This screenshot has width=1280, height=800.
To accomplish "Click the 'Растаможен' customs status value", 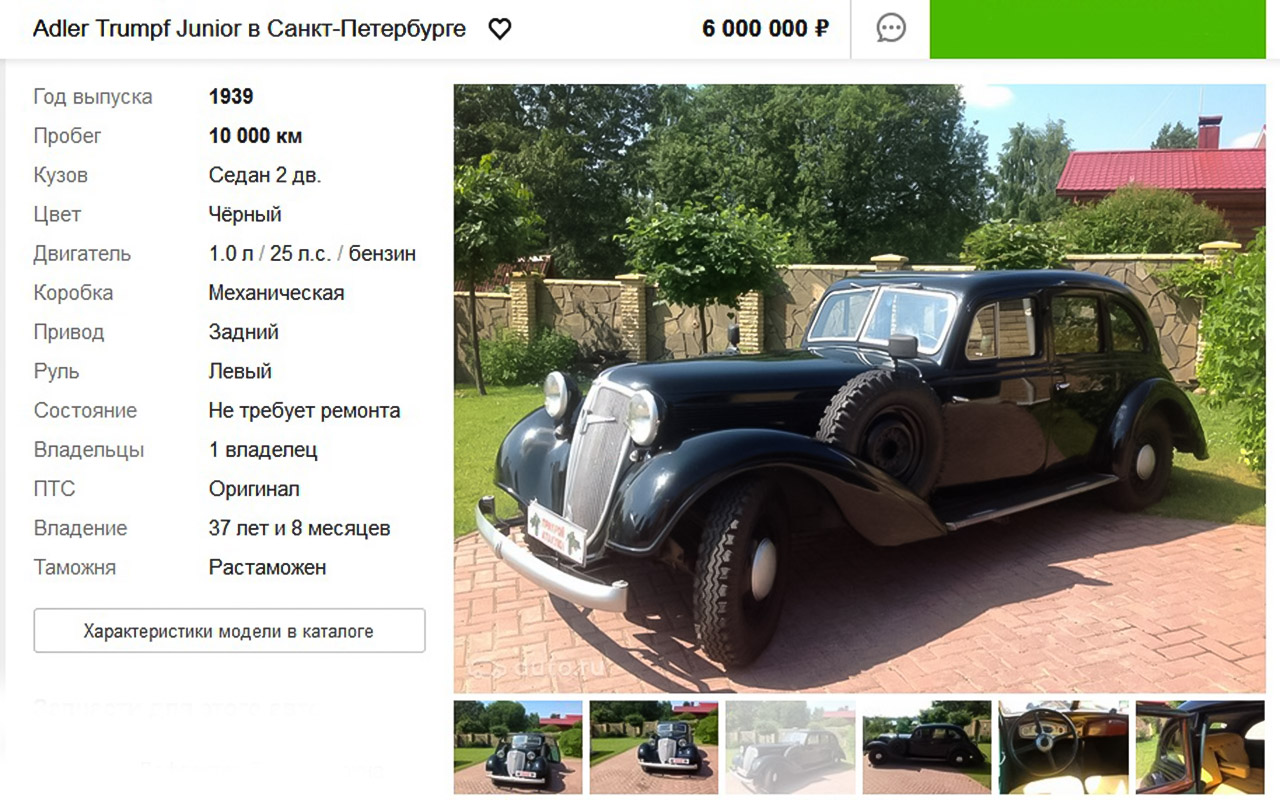I will click(x=267, y=568).
